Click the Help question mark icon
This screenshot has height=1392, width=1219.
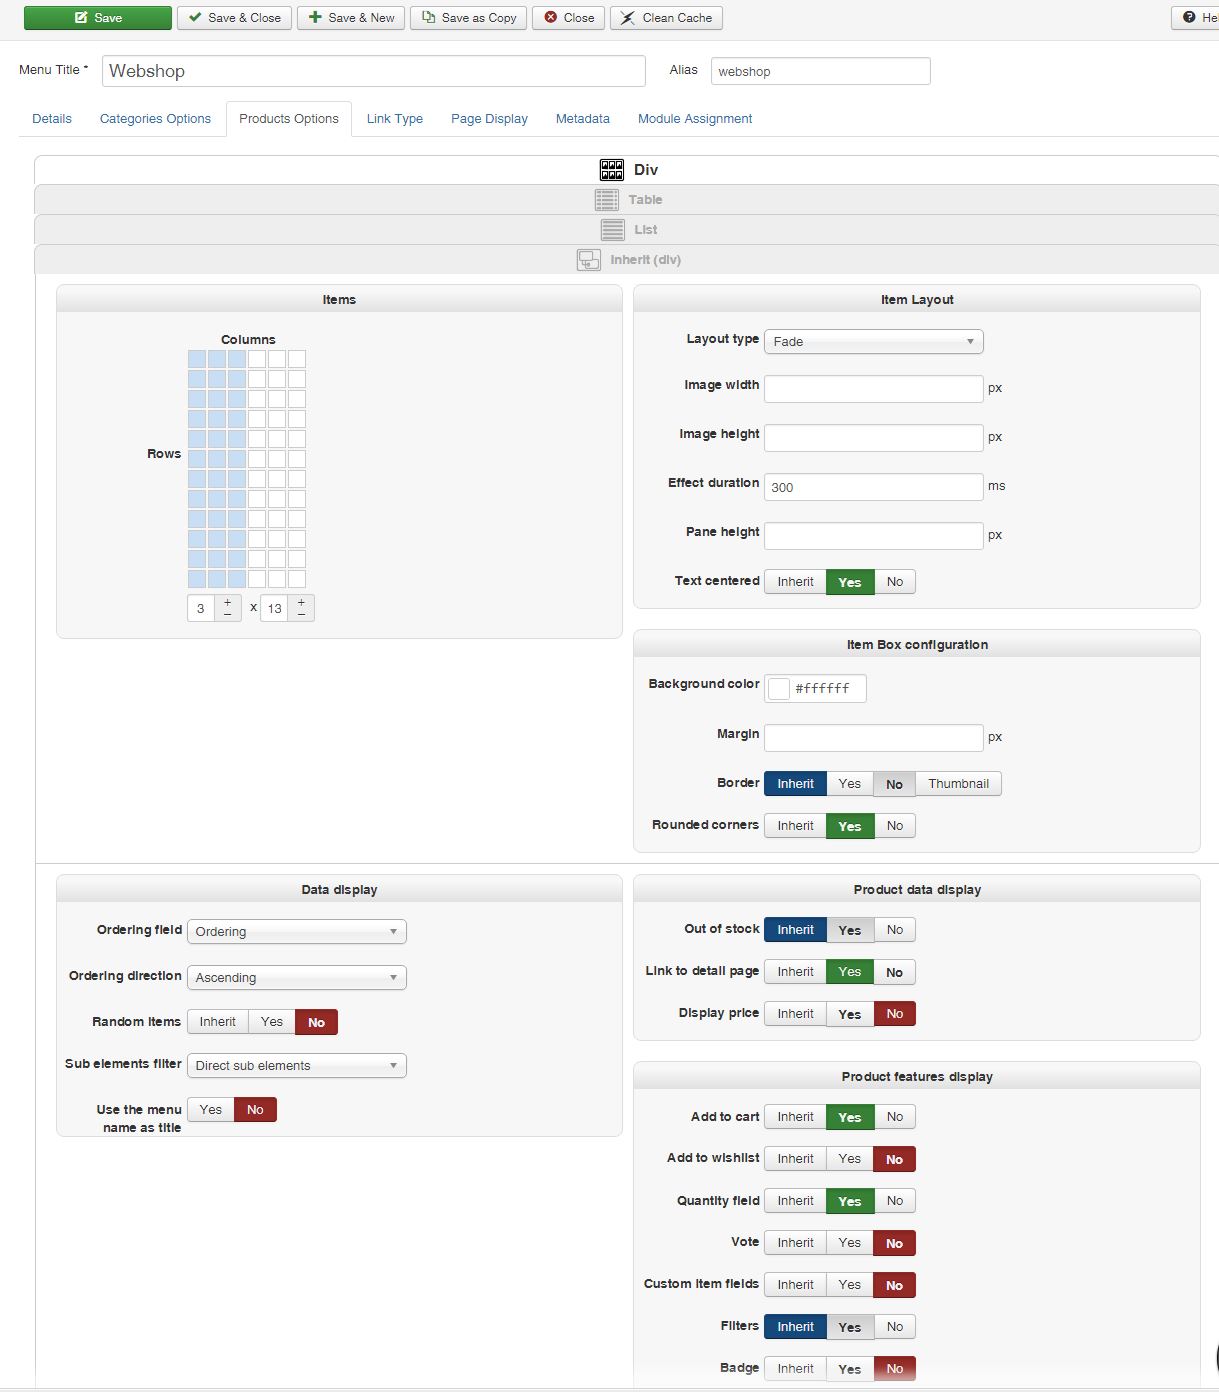coord(1189,18)
